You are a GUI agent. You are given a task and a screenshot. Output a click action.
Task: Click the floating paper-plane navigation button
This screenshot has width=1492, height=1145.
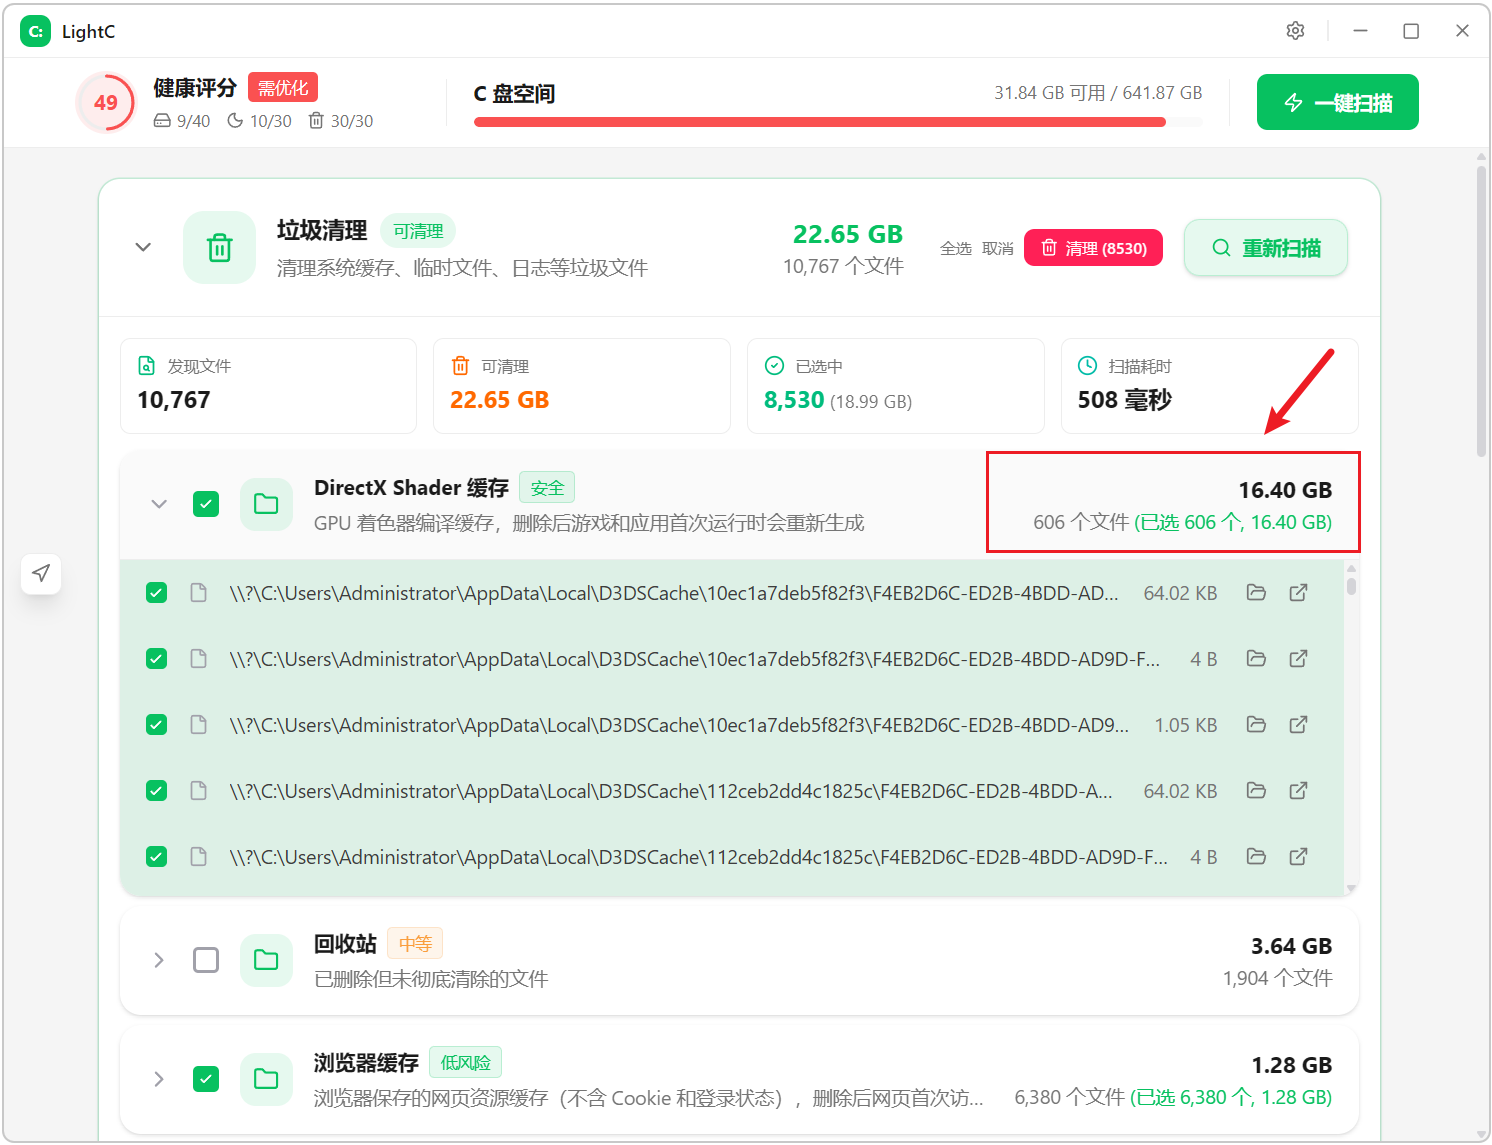[41, 573]
